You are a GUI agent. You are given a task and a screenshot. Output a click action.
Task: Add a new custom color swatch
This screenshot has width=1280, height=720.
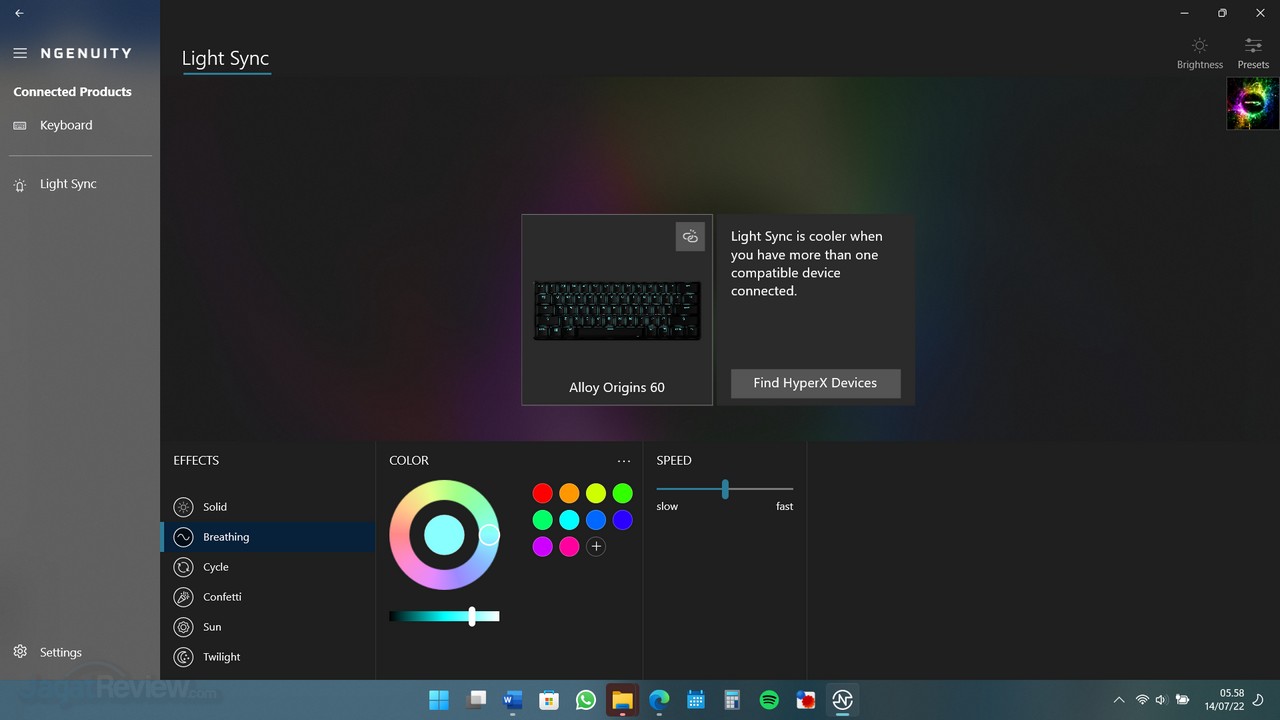[x=596, y=546]
